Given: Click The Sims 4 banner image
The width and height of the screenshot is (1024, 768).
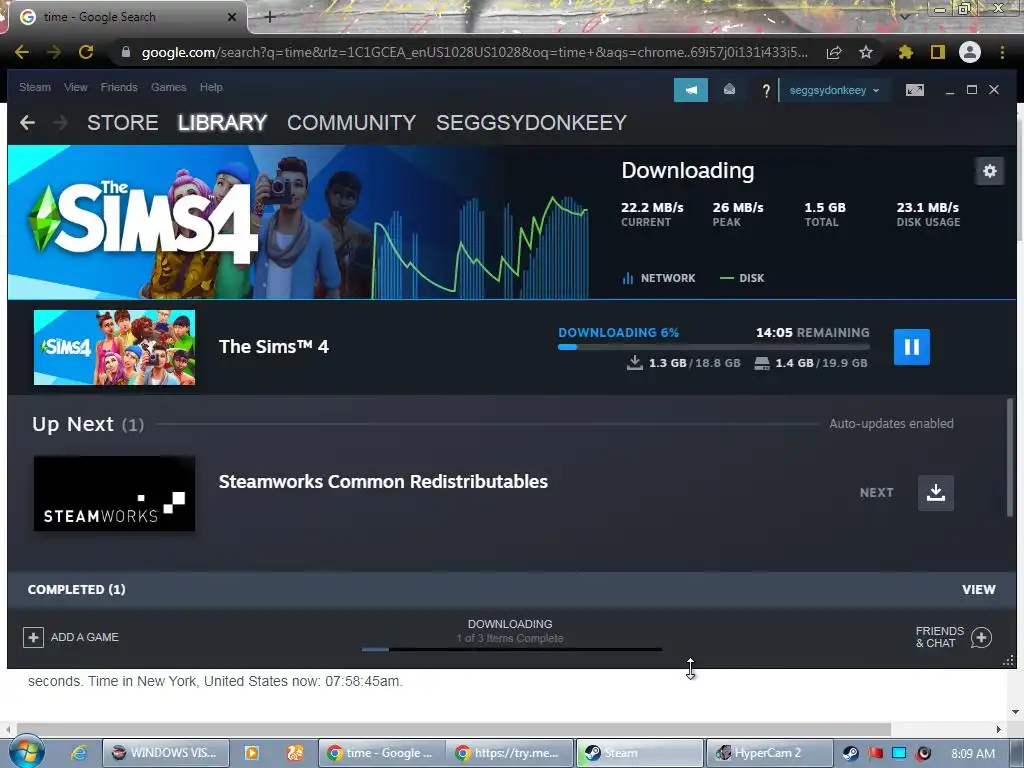Looking at the screenshot, I should click(x=189, y=222).
